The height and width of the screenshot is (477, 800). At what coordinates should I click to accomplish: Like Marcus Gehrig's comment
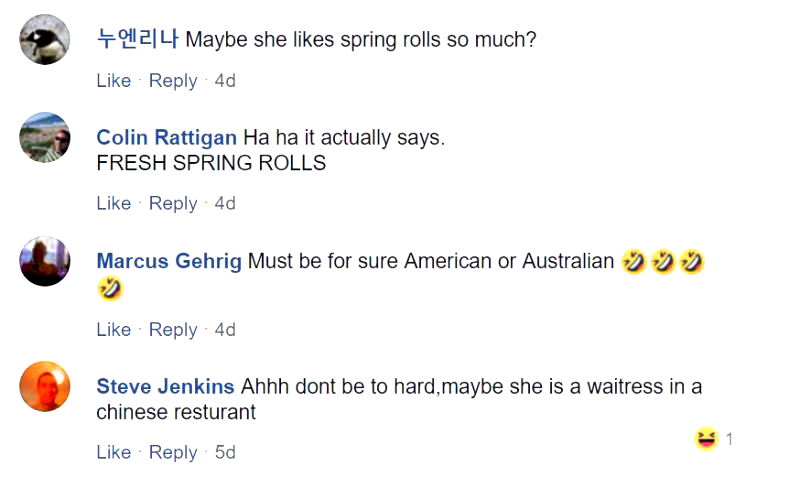point(113,329)
